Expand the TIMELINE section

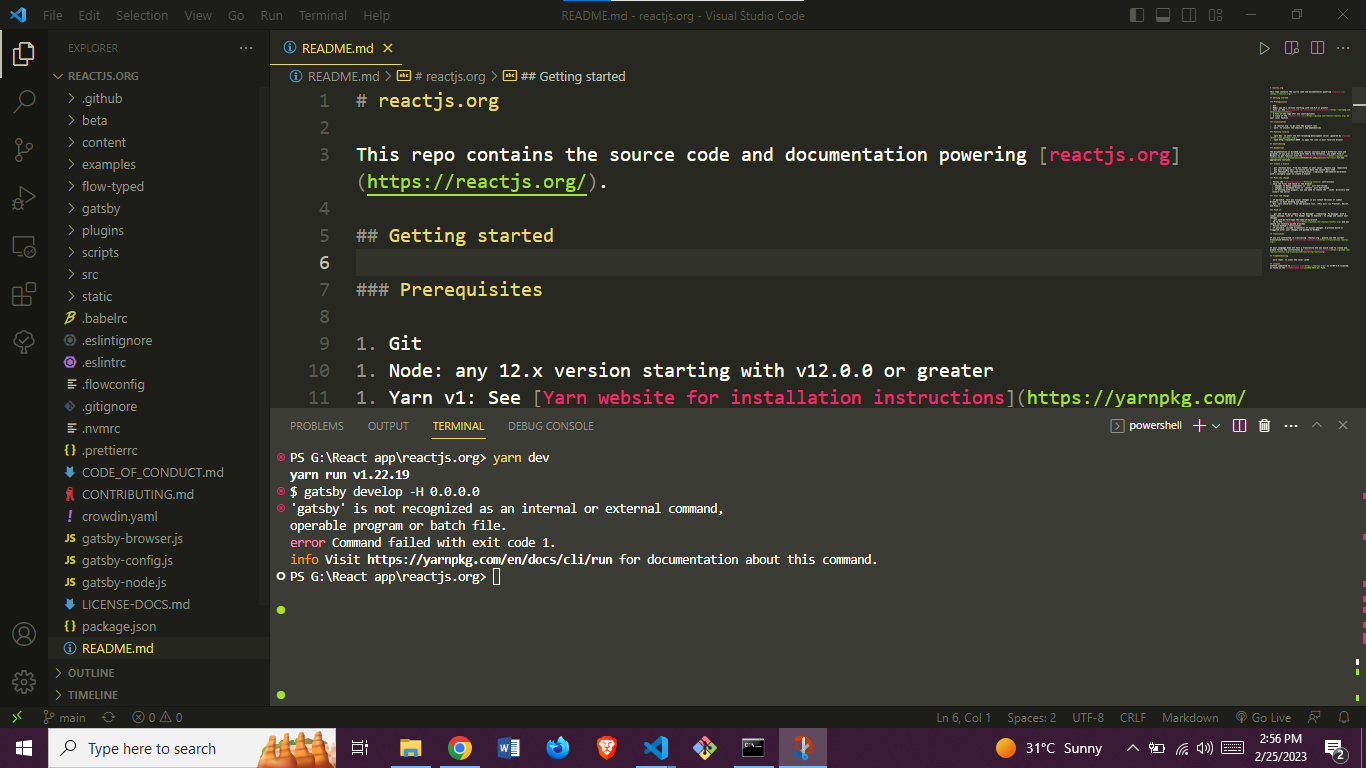[x=159, y=695]
